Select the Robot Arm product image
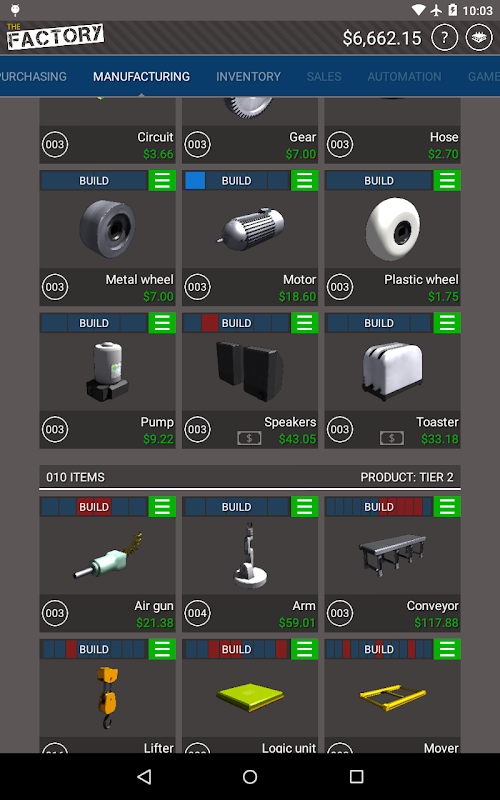500x800 pixels. coord(250,555)
